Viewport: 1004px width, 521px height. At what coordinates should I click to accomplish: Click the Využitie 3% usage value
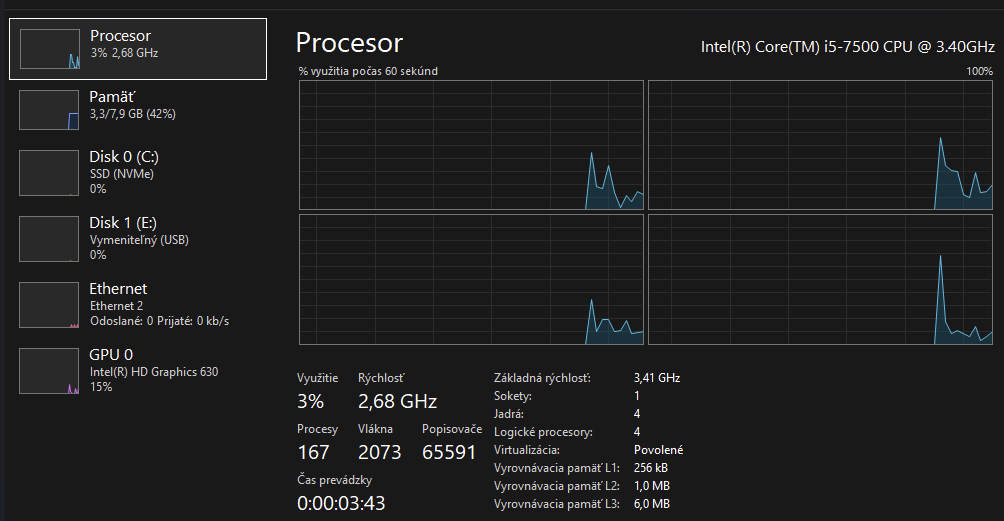(310, 402)
